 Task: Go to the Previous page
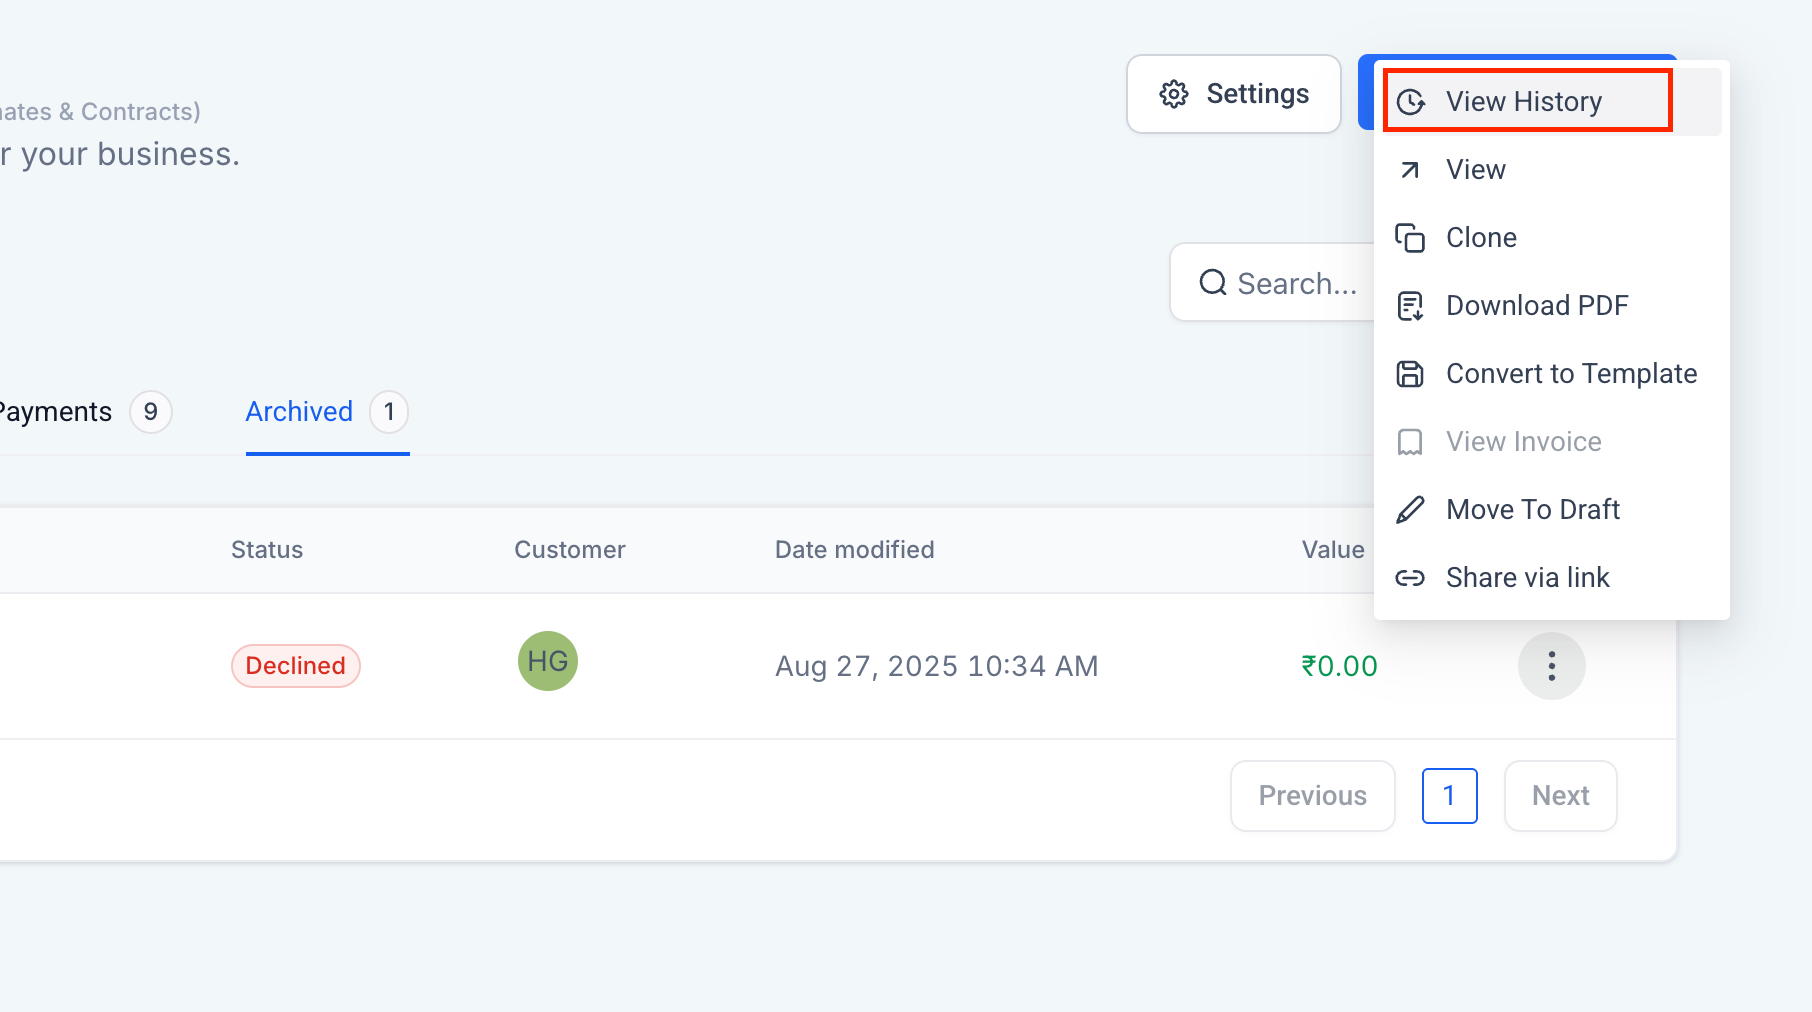pos(1312,796)
